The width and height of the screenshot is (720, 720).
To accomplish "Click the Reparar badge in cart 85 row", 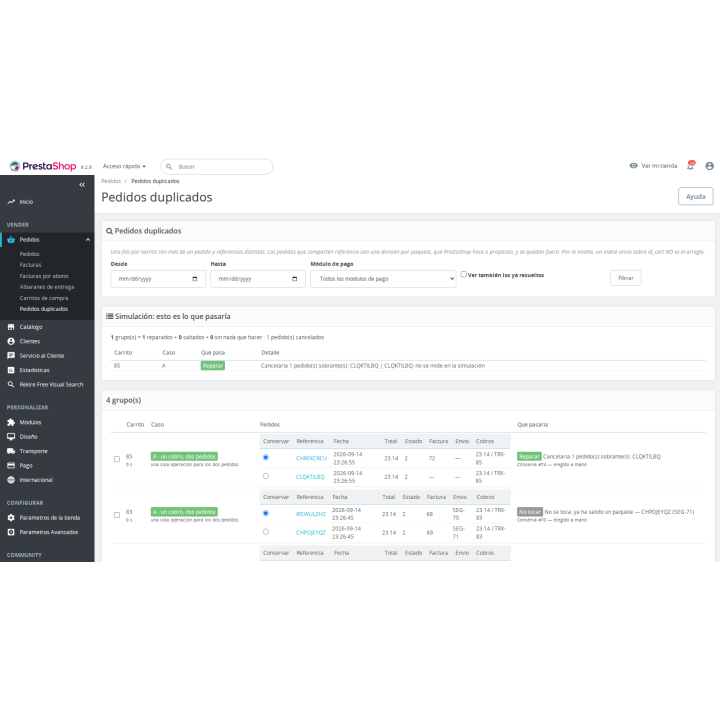I will (x=529, y=456).
